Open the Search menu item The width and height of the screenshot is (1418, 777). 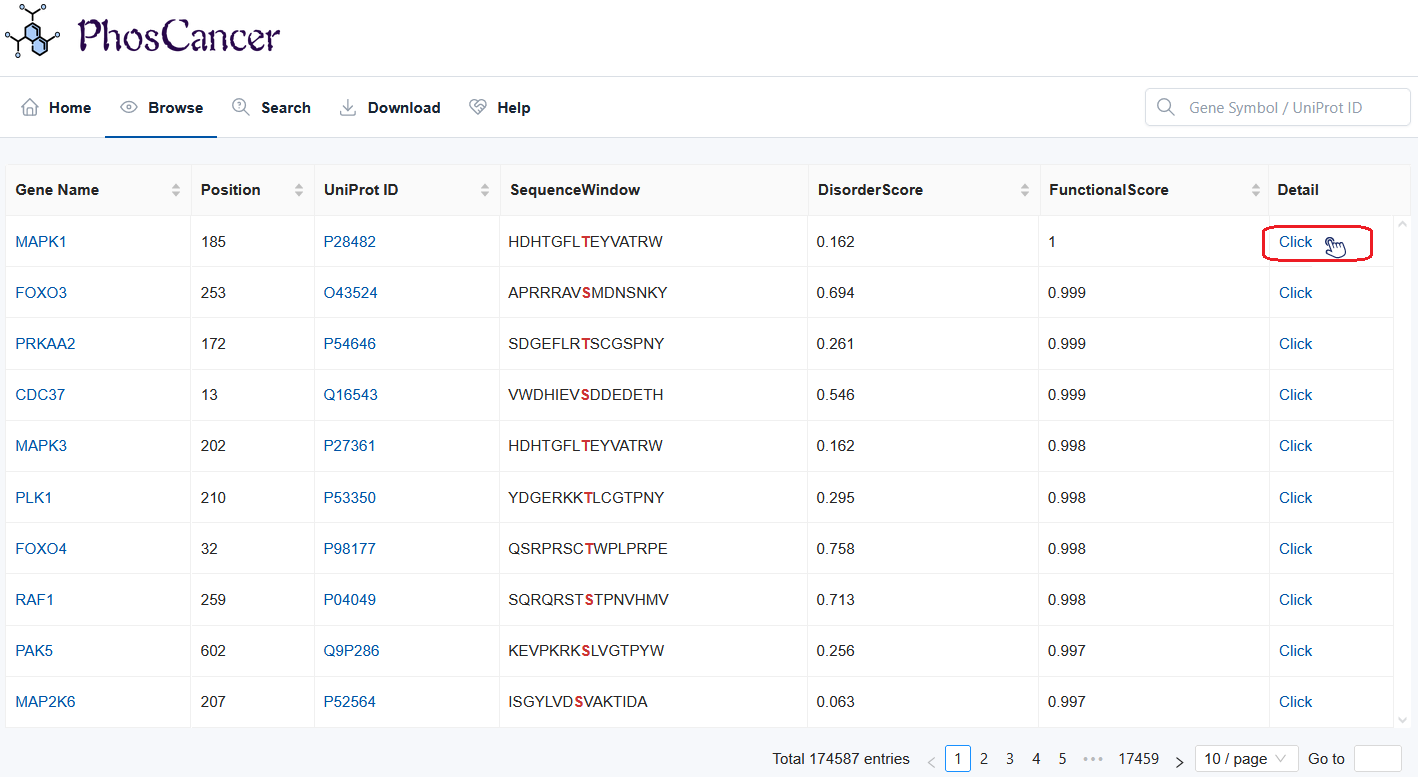pos(271,107)
